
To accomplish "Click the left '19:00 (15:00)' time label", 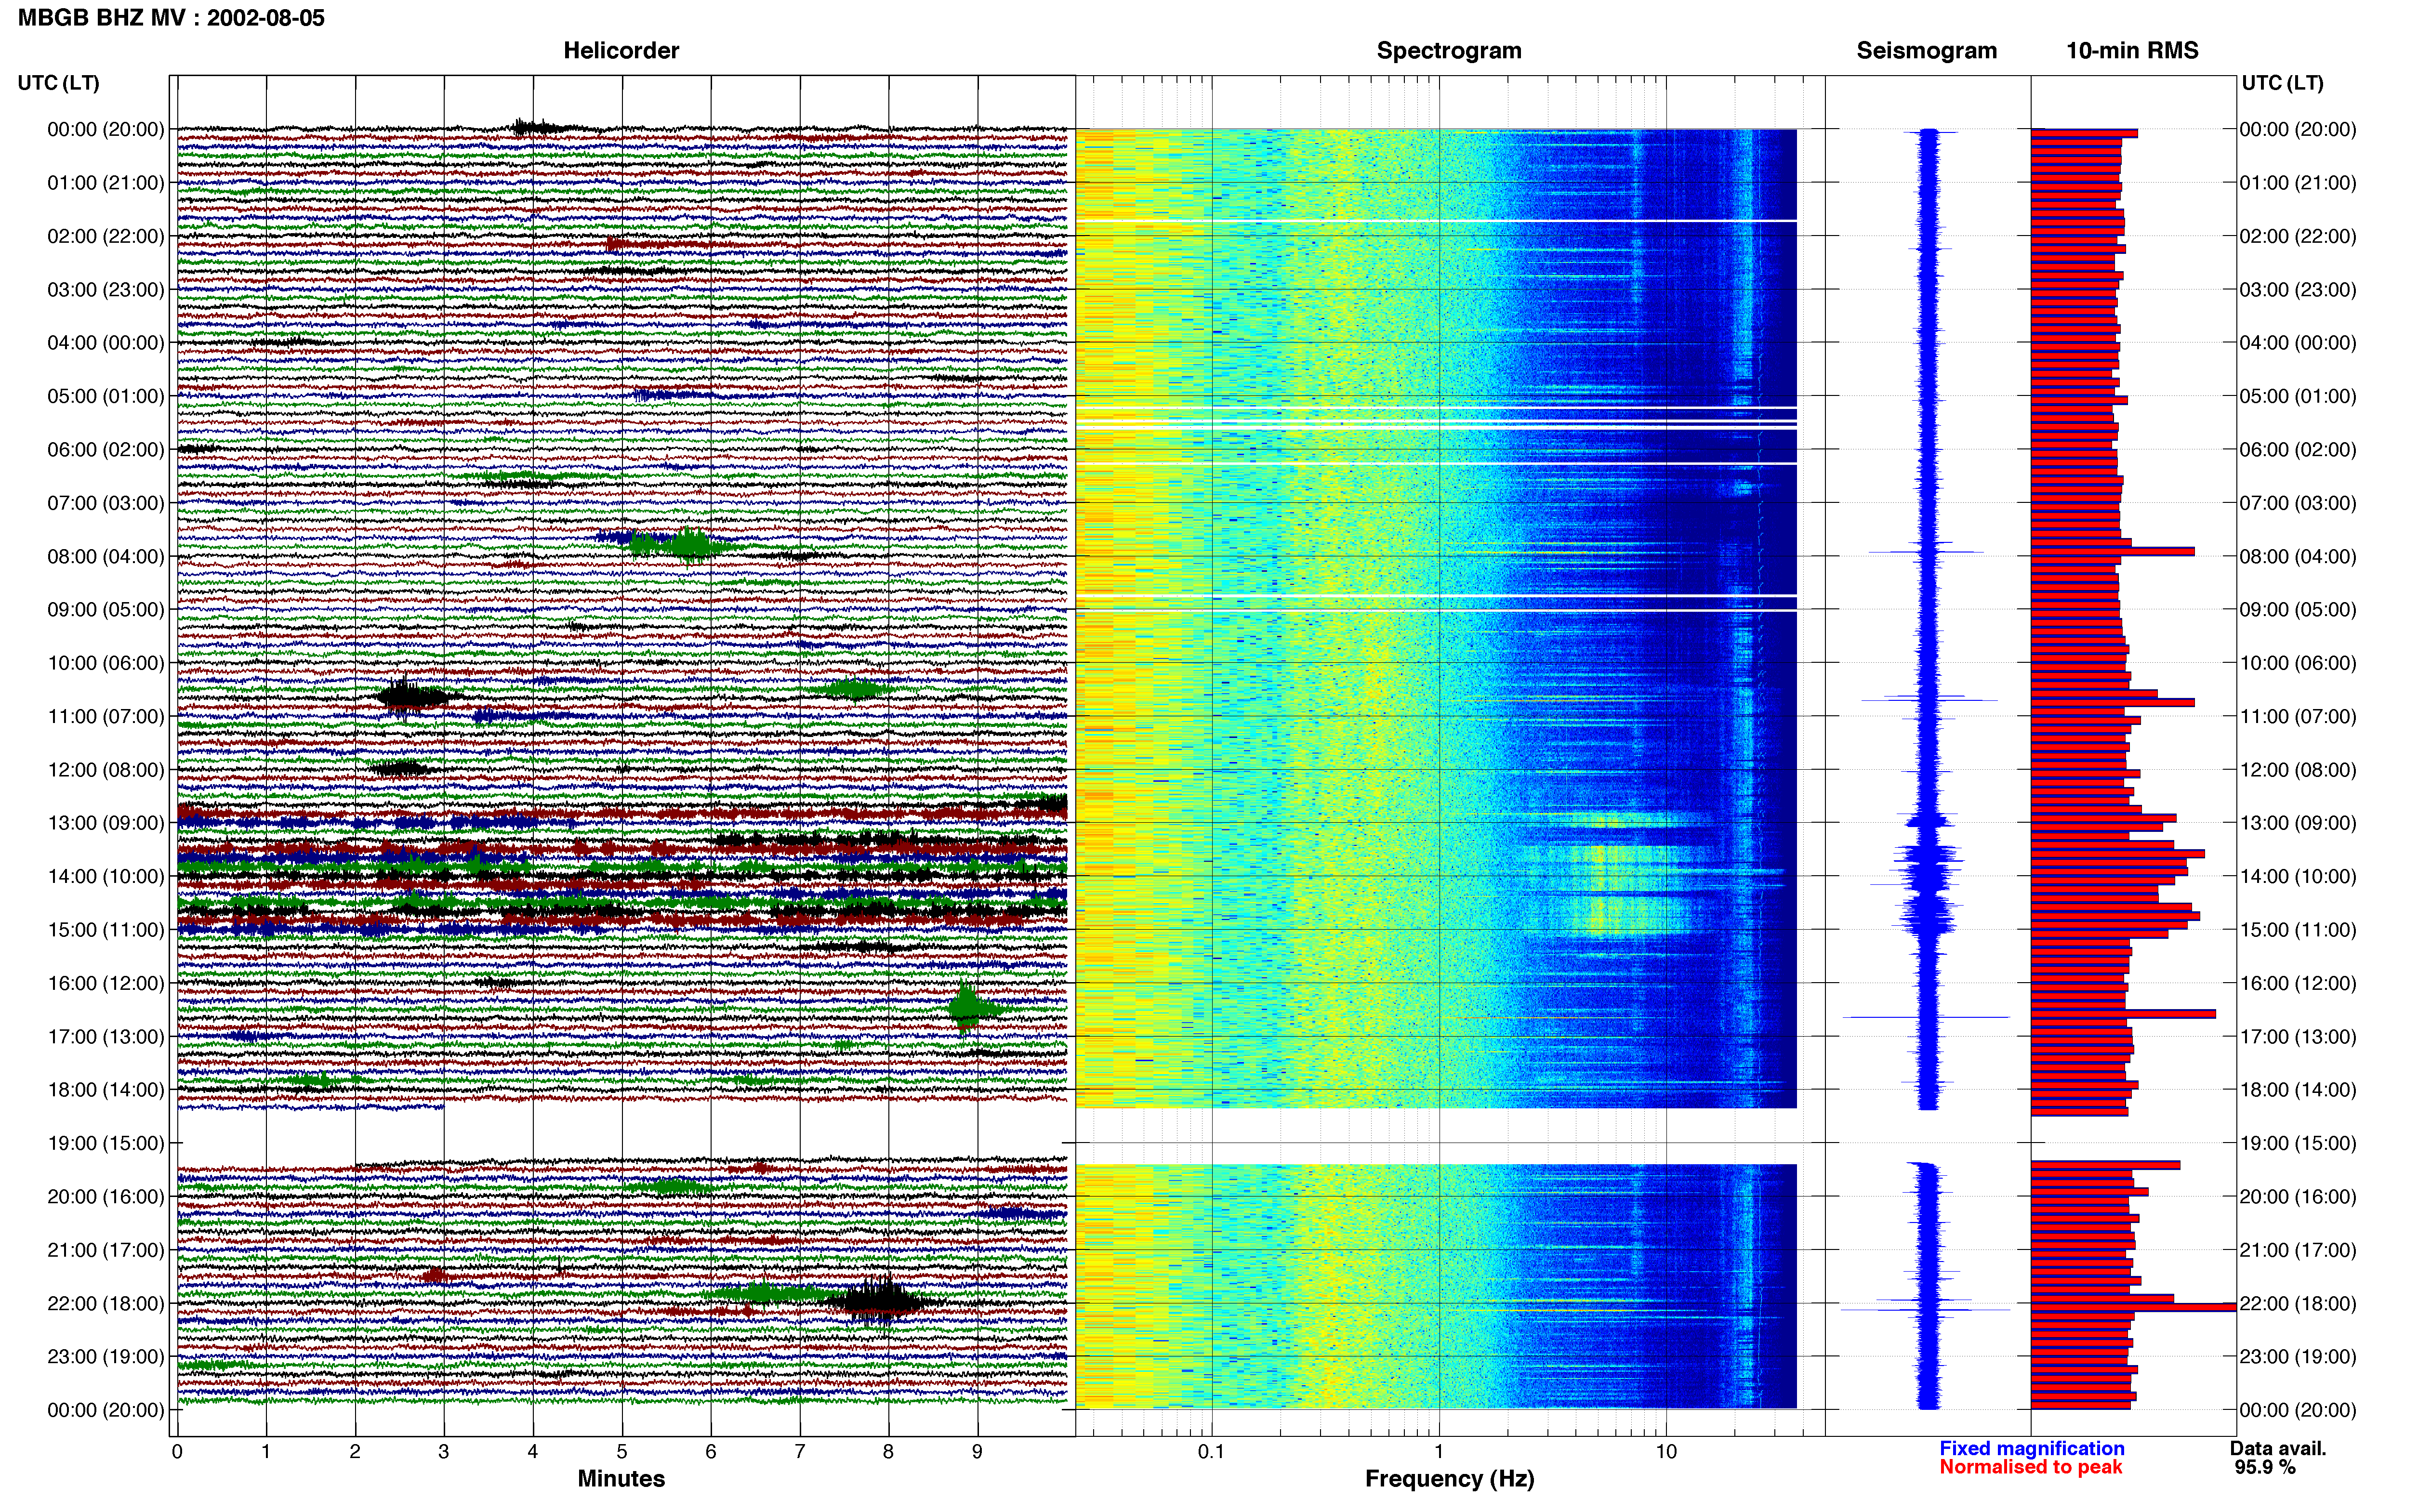I will click(106, 1144).
